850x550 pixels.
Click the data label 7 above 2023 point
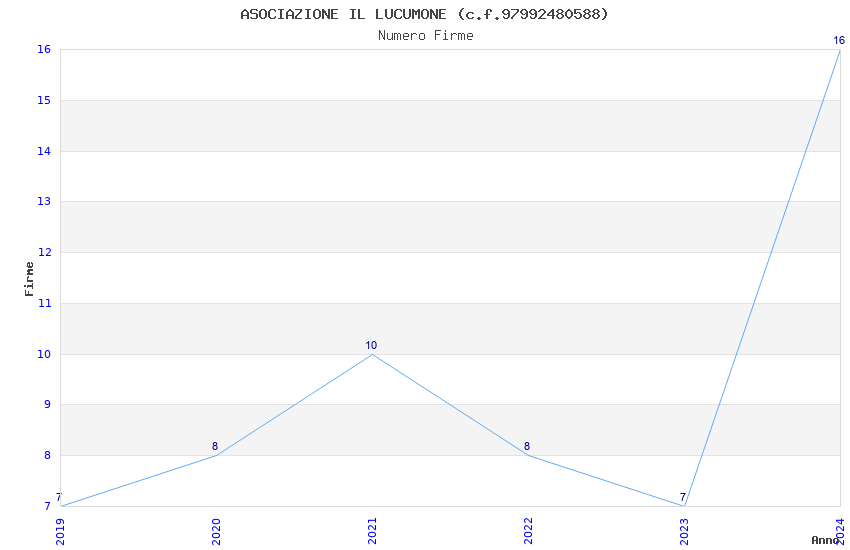(683, 497)
